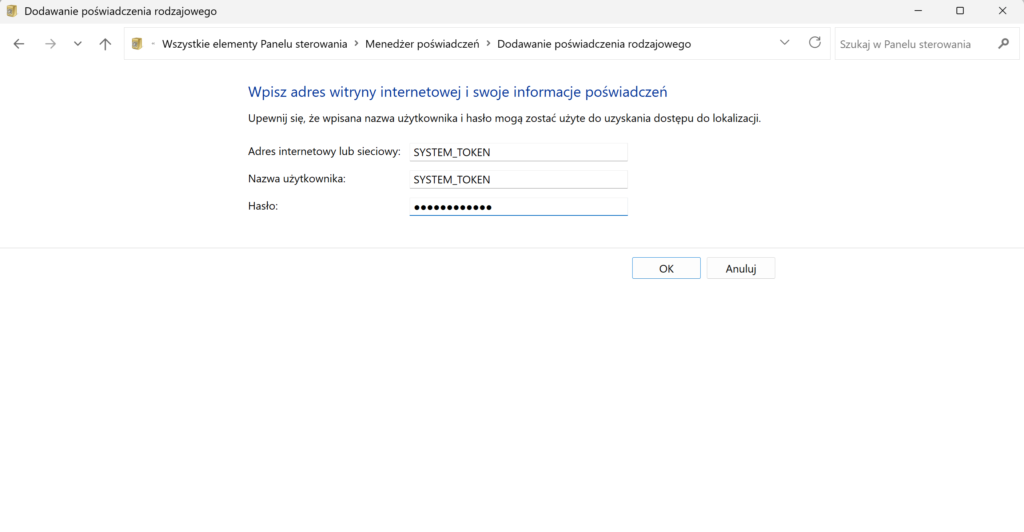Go back using the Back arrow
This screenshot has height=532, width=1024.
click(x=19, y=44)
